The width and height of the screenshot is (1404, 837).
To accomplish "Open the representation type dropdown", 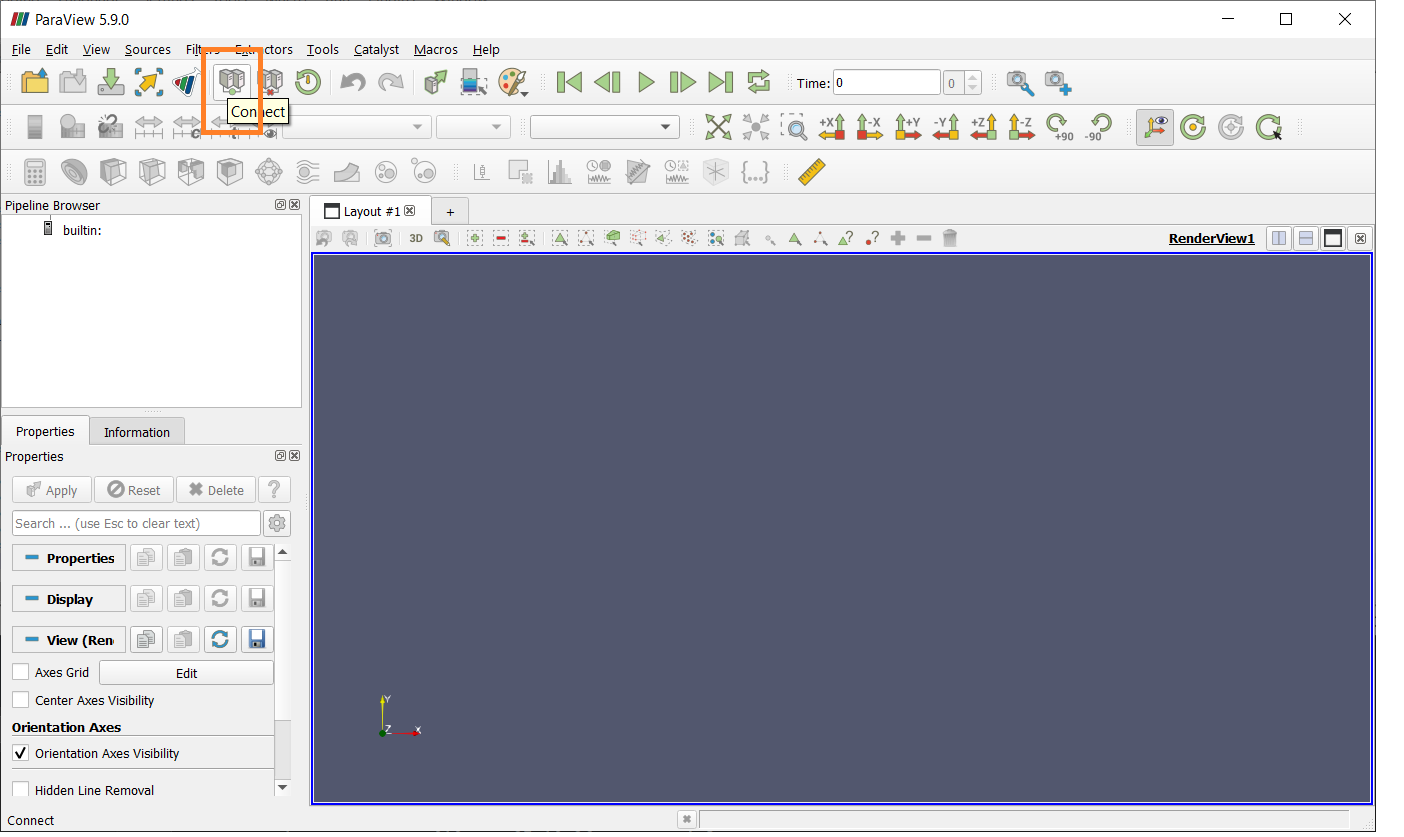I will pos(605,127).
